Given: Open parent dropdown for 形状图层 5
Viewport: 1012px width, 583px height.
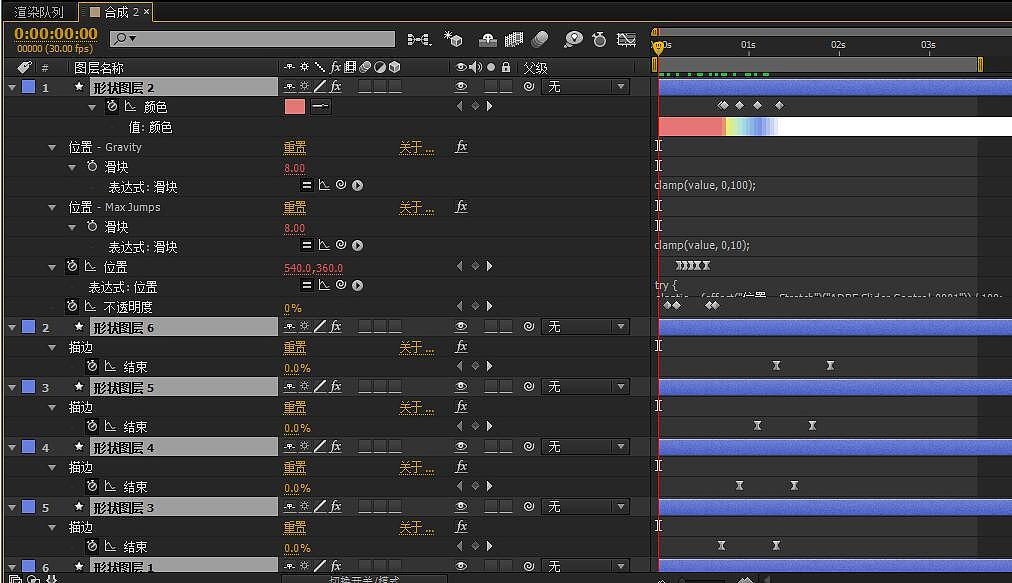Looking at the screenshot, I should coord(585,387).
